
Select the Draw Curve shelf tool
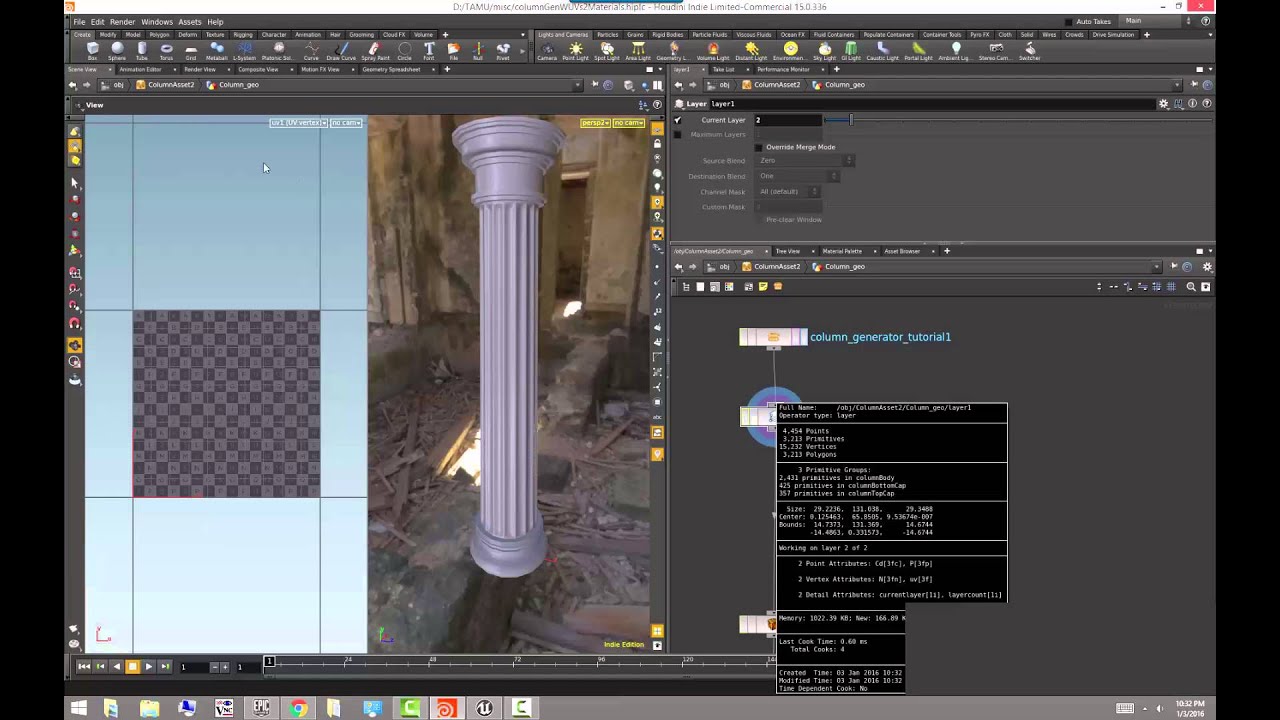click(x=341, y=51)
